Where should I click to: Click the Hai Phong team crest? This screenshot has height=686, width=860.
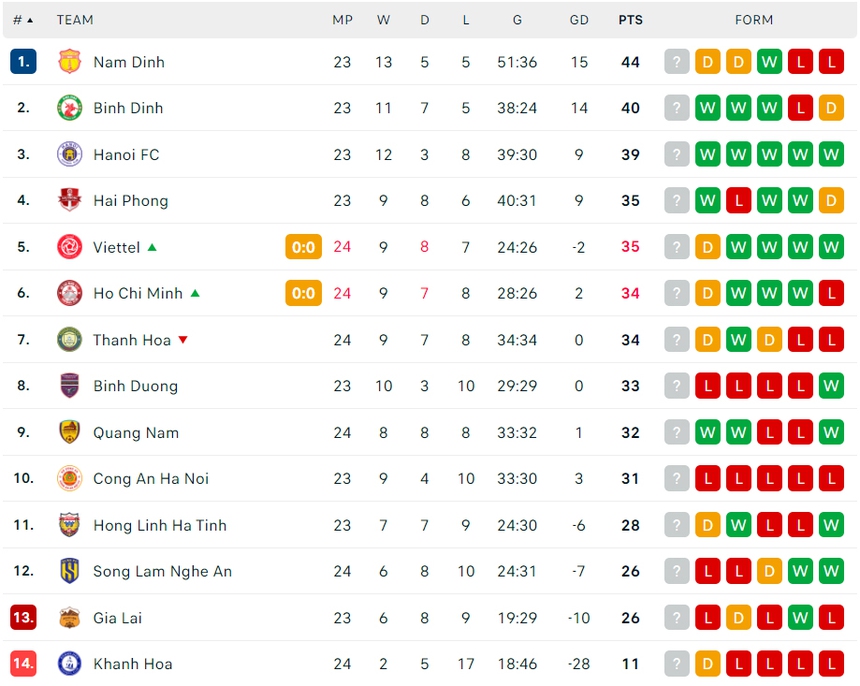(69, 200)
